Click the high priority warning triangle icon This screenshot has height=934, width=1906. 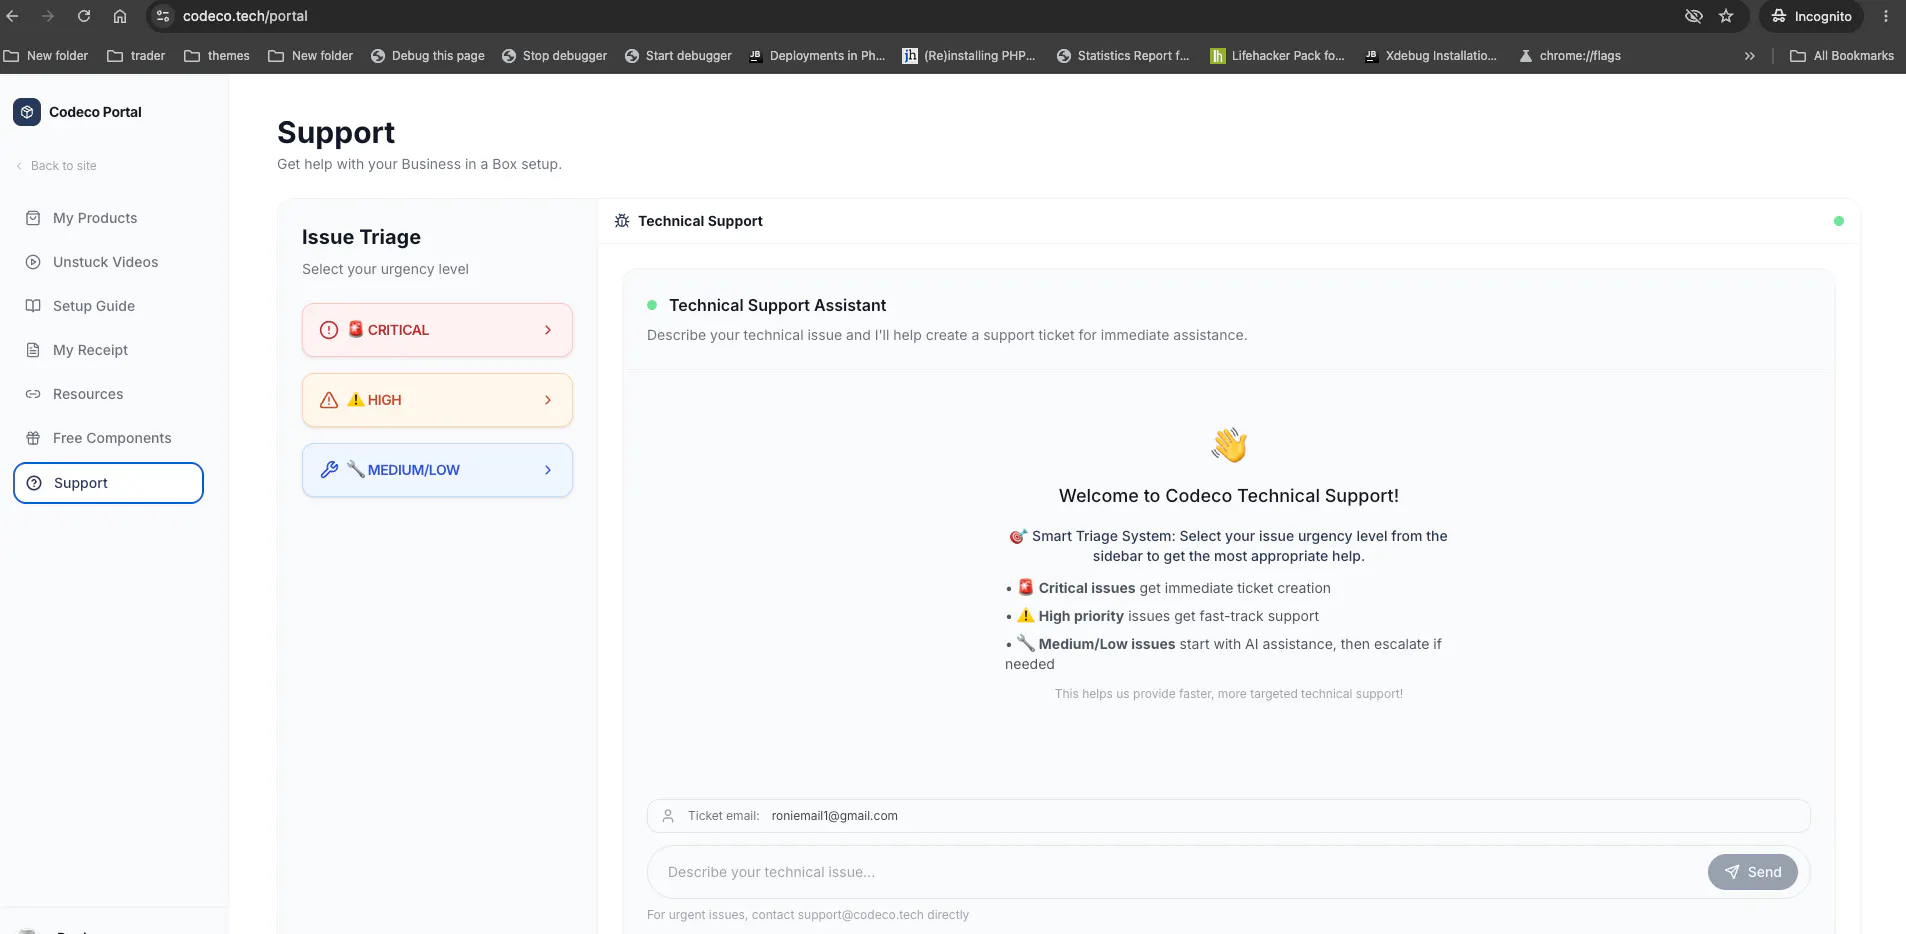(329, 400)
